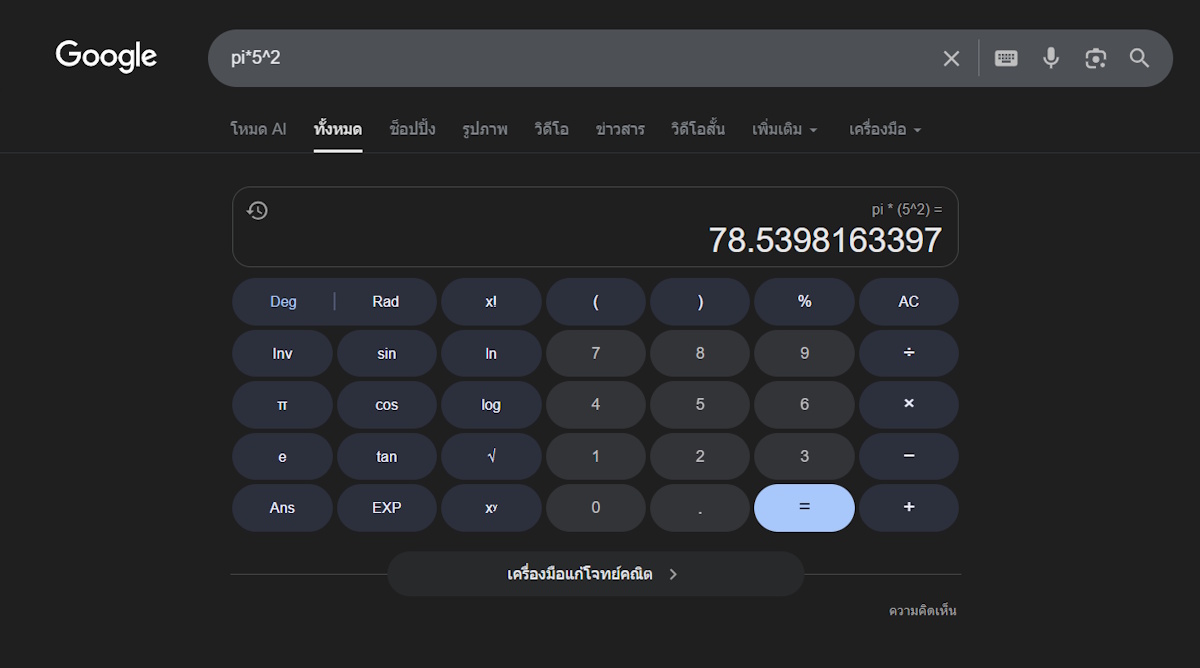Click the magnifying glass search icon
The image size is (1200, 668).
(1140, 59)
